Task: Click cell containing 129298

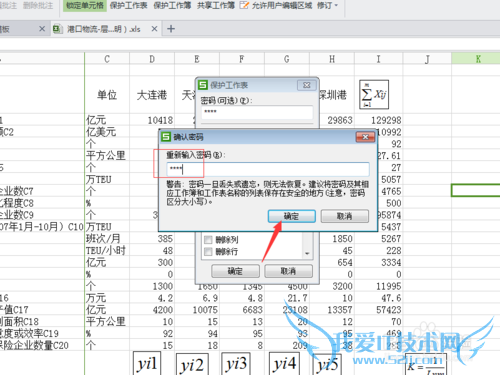Action: (x=379, y=120)
